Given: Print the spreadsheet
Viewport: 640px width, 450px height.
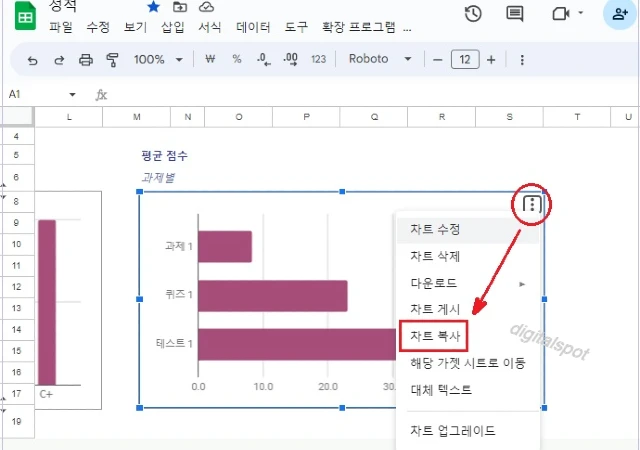Looking at the screenshot, I should tap(86, 60).
